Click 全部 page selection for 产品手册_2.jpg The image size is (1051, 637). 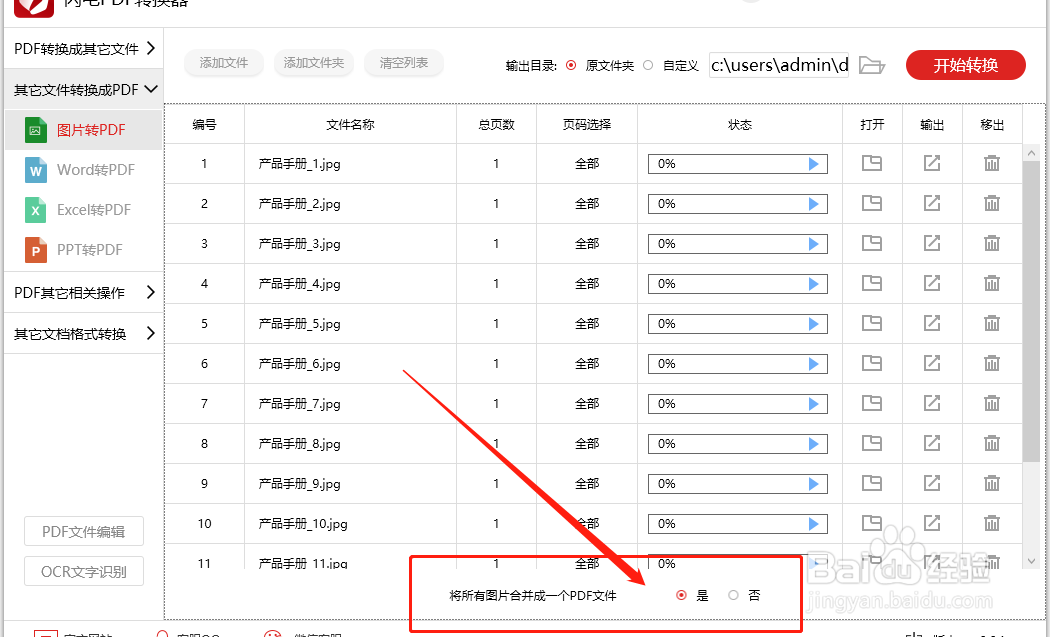pos(586,203)
